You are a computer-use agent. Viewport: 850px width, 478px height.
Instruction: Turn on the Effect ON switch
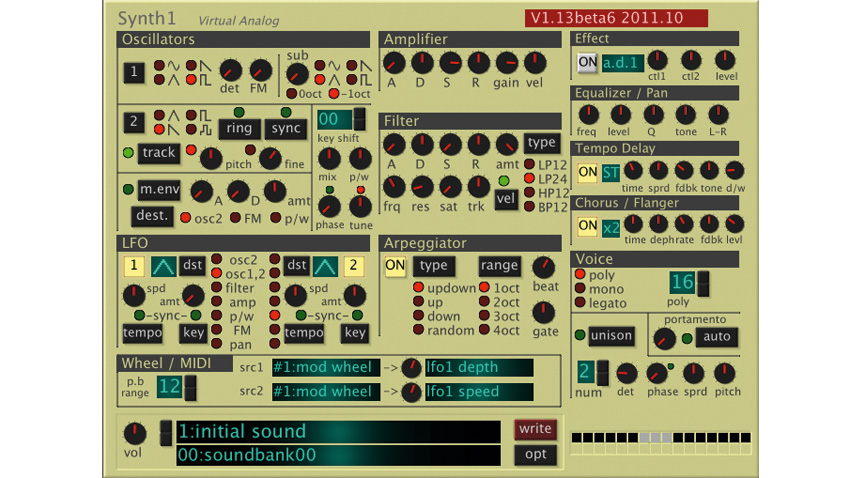pyautogui.click(x=588, y=62)
